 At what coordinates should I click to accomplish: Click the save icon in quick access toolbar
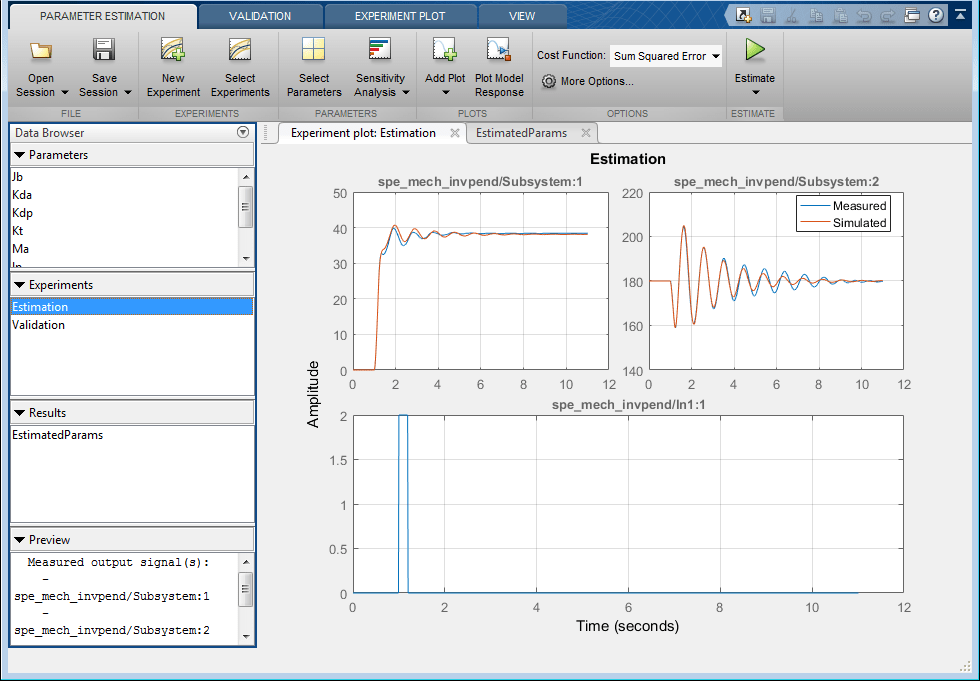[x=768, y=16]
